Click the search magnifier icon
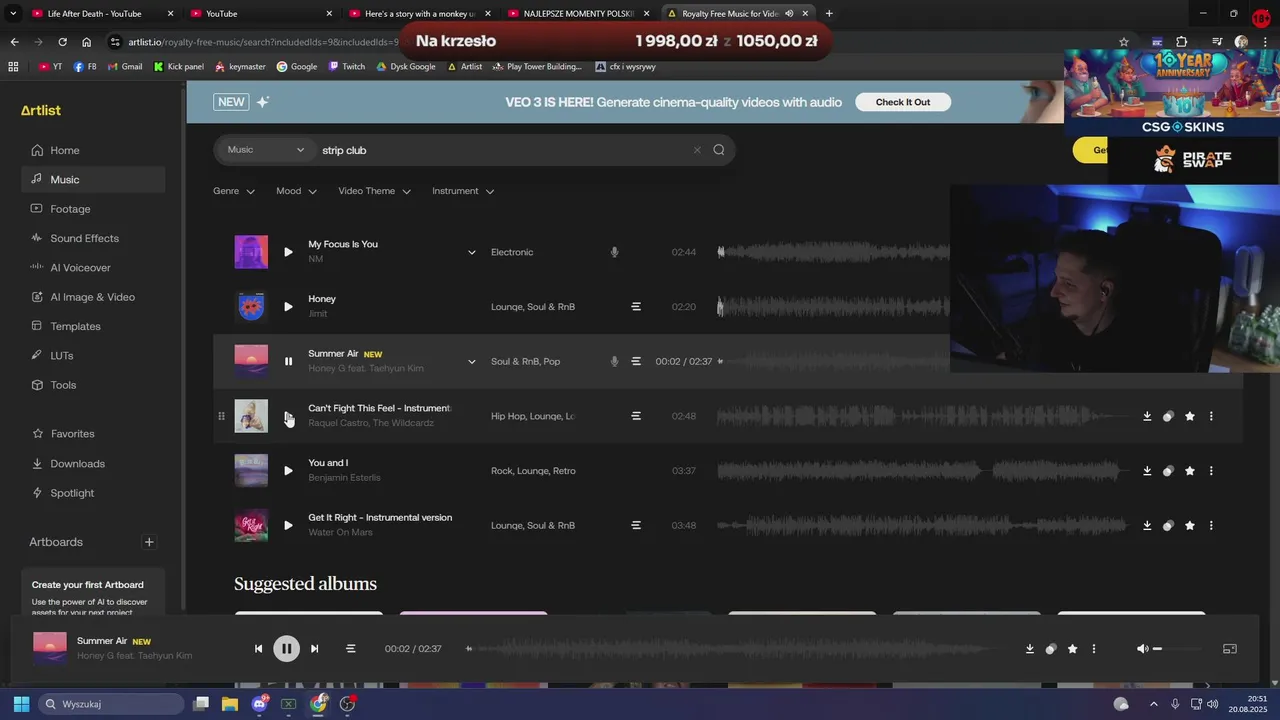Viewport: 1280px width, 720px height. pos(719,150)
